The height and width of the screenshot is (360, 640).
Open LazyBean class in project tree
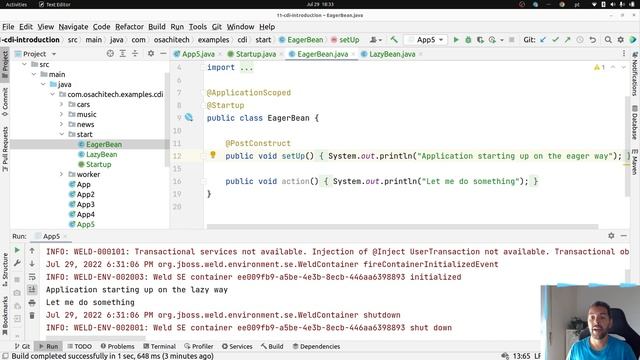pyautogui.click(x=102, y=154)
